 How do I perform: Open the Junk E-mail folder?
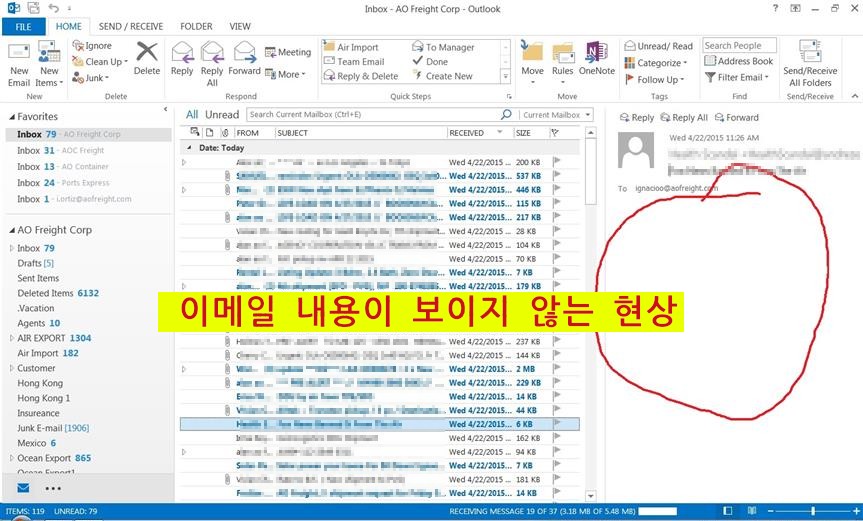tap(53, 428)
